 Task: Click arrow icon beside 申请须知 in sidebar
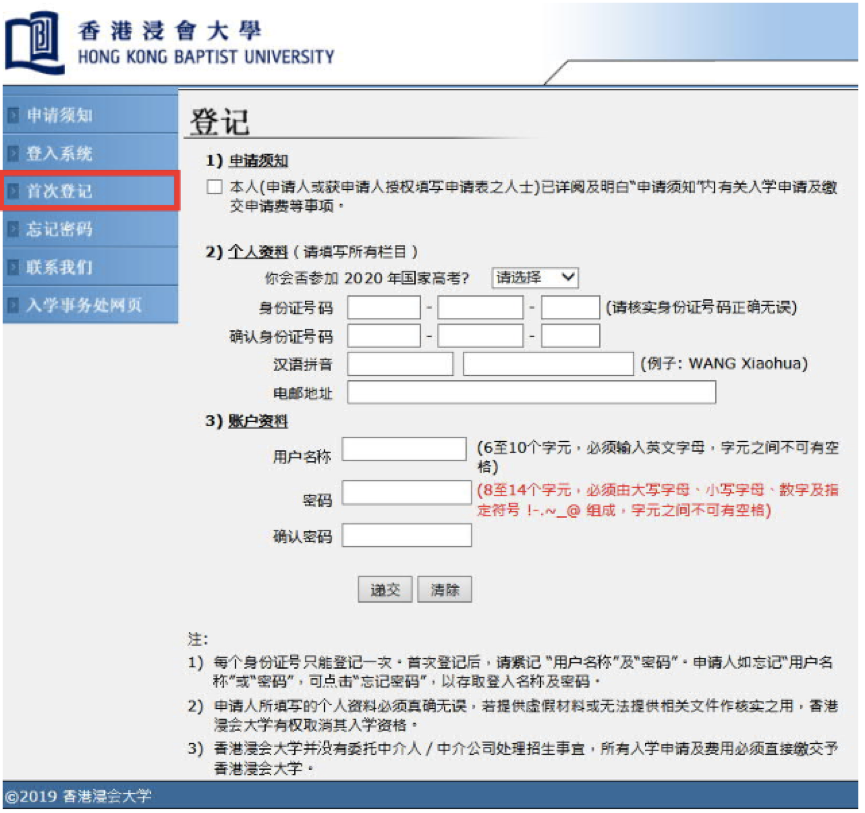coord(13,115)
